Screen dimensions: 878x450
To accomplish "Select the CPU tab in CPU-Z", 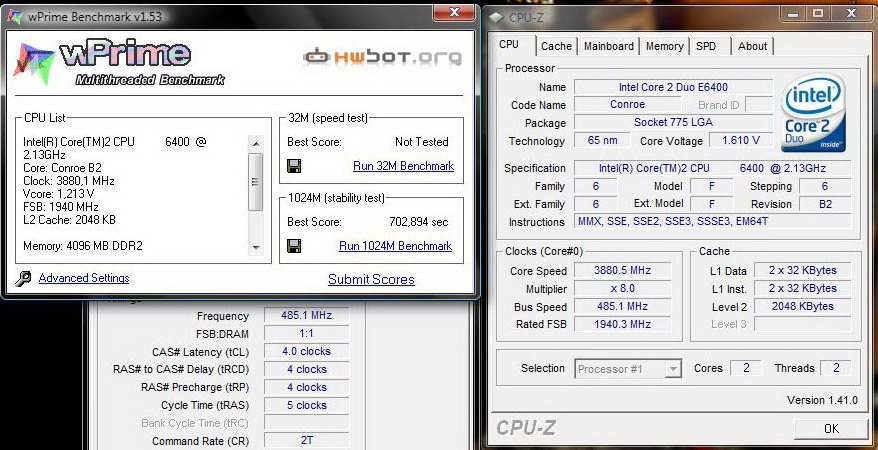I will (x=509, y=44).
